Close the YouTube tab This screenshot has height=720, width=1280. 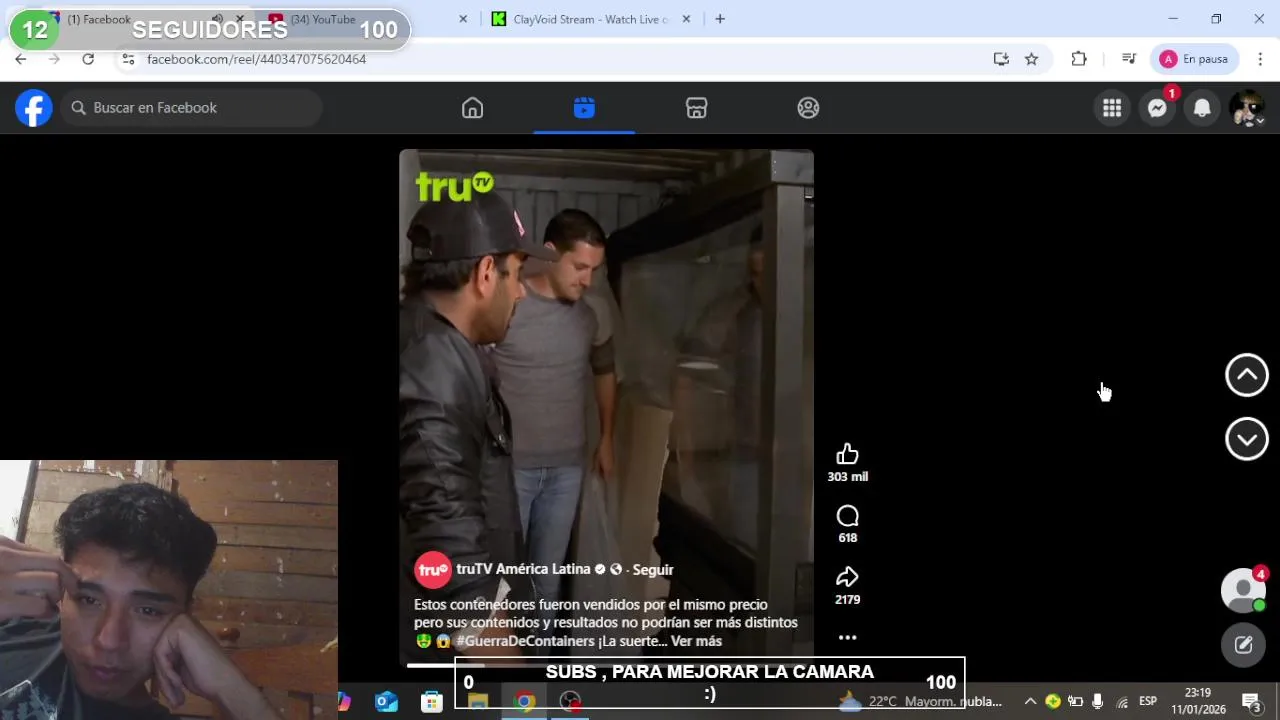coord(463,19)
